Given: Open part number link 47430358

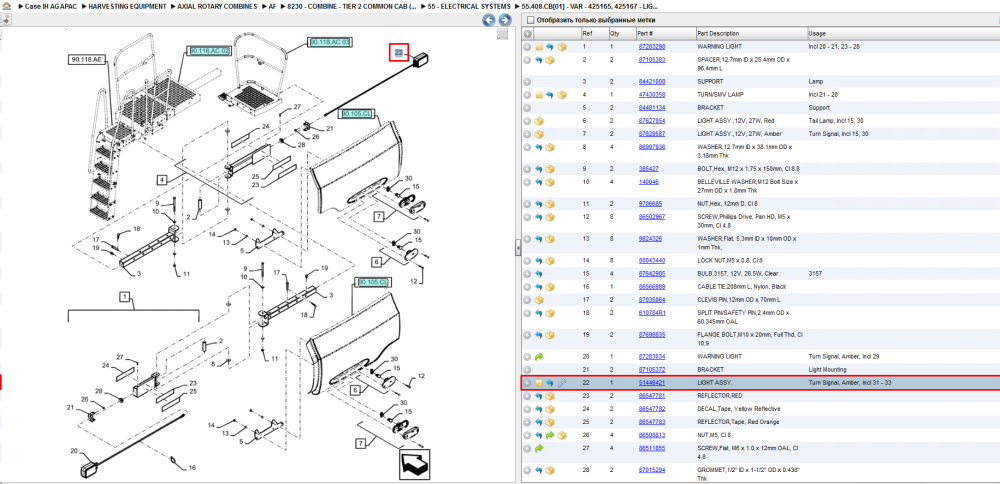Looking at the screenshot, I should (652, 95).
